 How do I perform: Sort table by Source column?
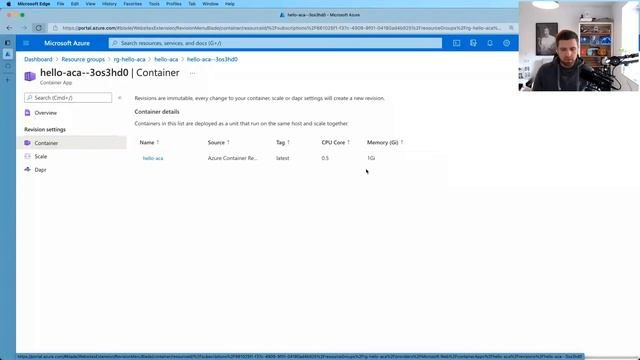(218, 142)
